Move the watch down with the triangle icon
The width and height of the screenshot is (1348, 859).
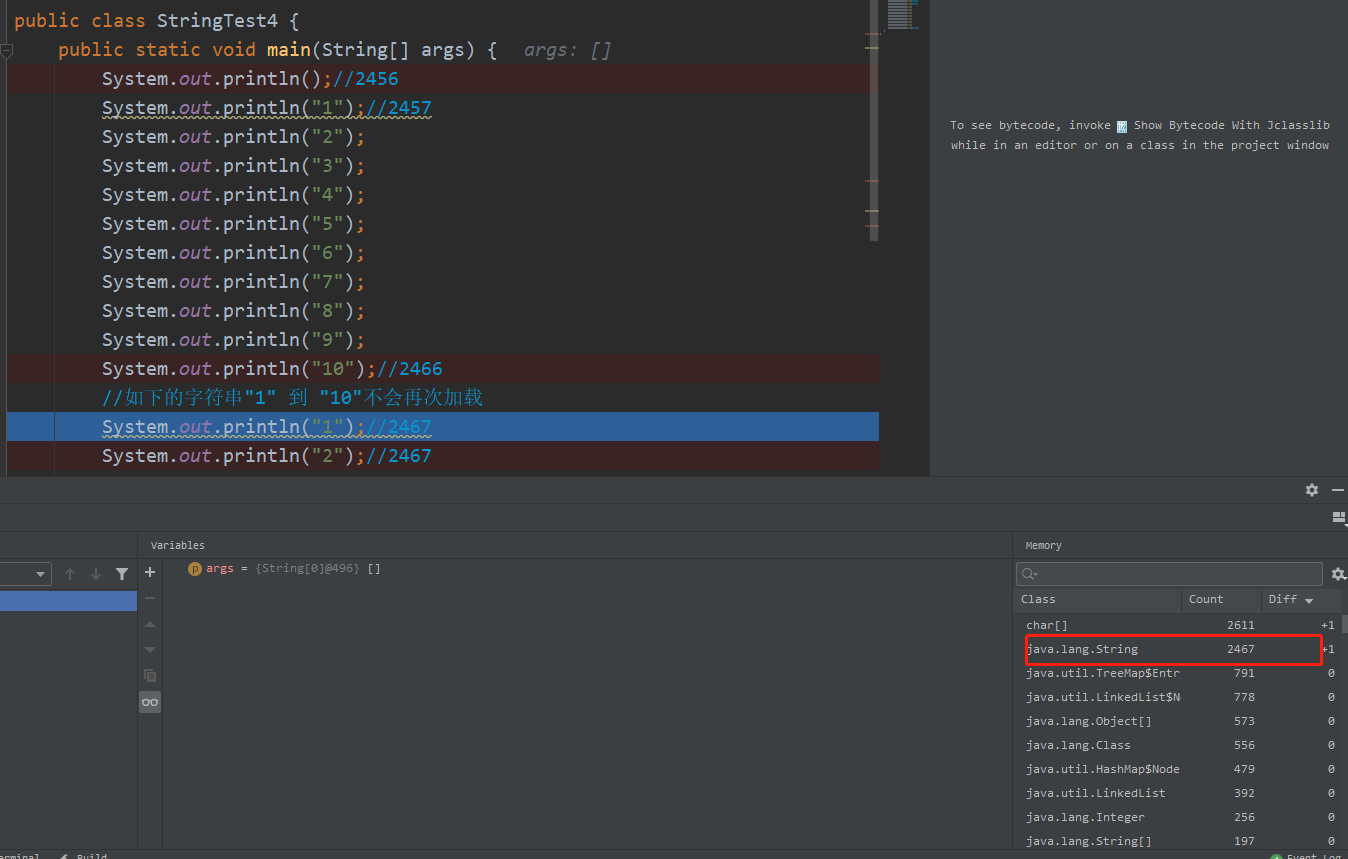(150, 649)
